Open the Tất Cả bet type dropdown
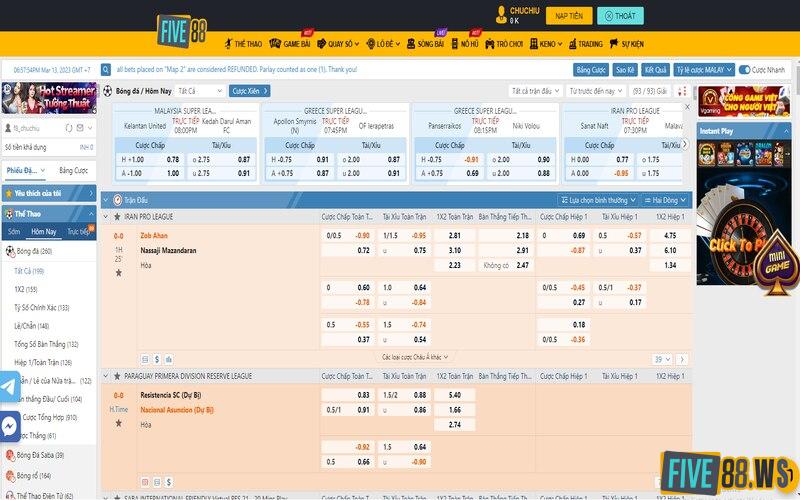The width and height of the screenshot is (800, 500). coord(200,91)
